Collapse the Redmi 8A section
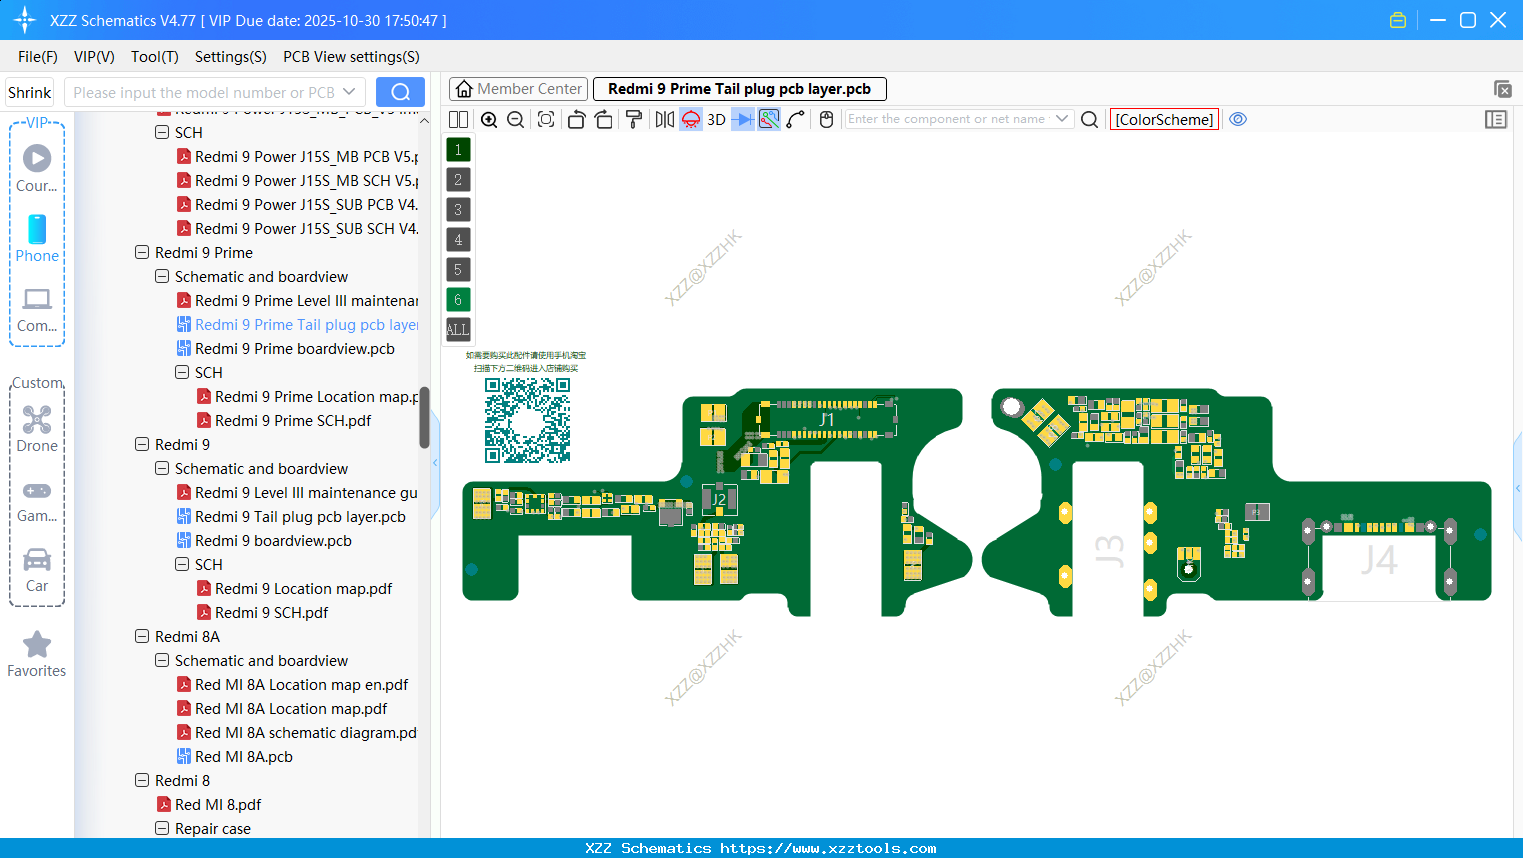This screenshot has height=858, width=1523. (x=142, y=636)
